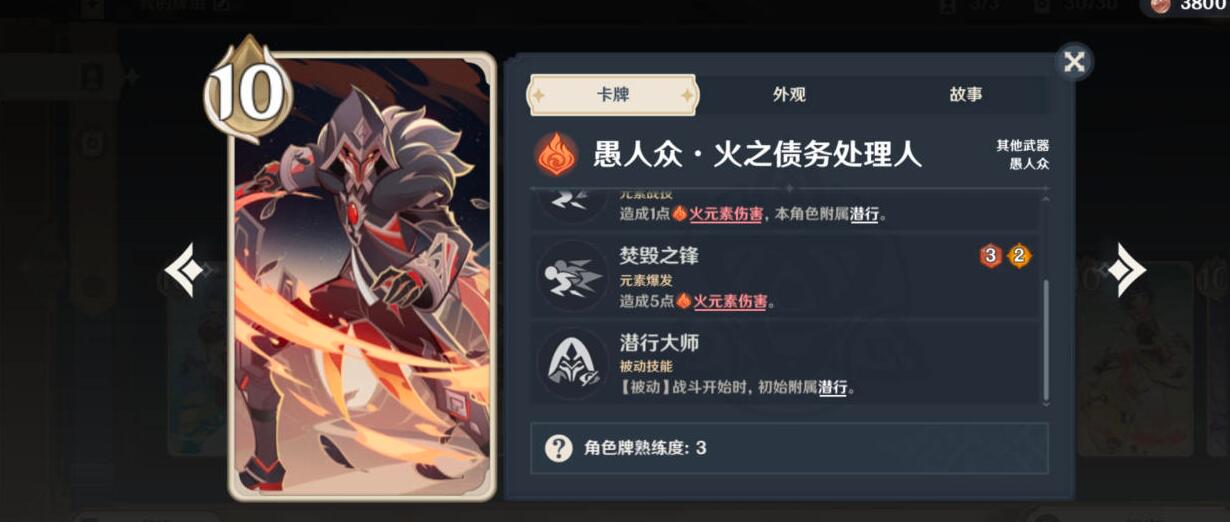
Task: Switch to the 外观 tab
Action: 789,95
